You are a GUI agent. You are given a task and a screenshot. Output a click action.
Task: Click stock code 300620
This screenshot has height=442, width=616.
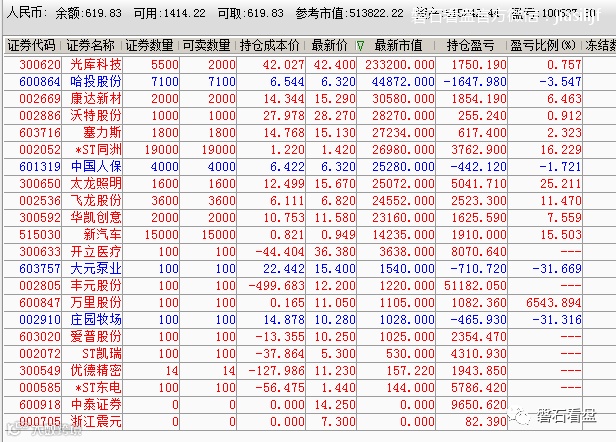(40, 64)
